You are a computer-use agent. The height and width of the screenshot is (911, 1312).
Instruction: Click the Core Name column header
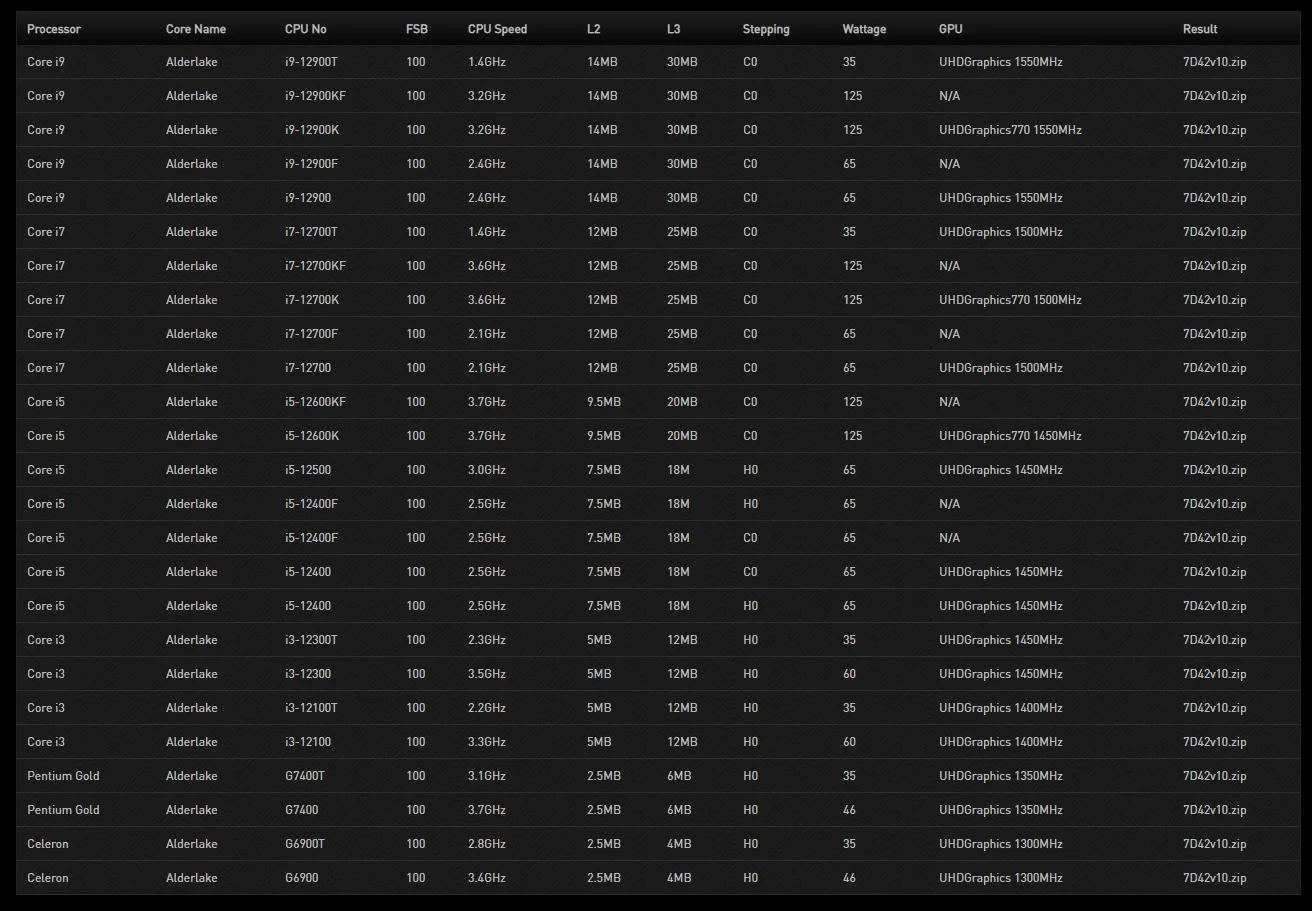[x=196, y=29]
